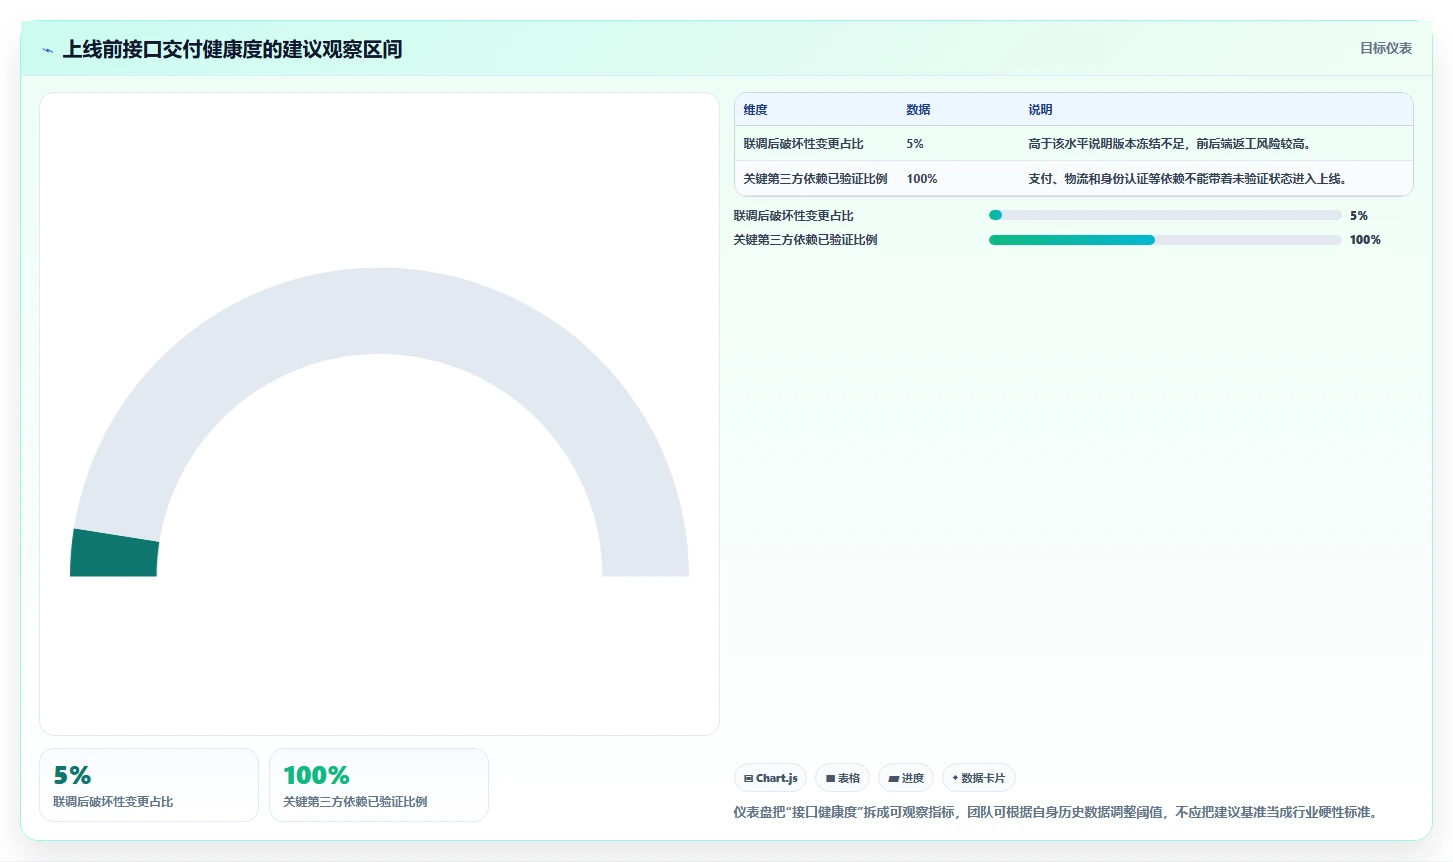Click the lightning icon beside the title
This screenshot has height=862, width=1453.
(x=47, y=50)
